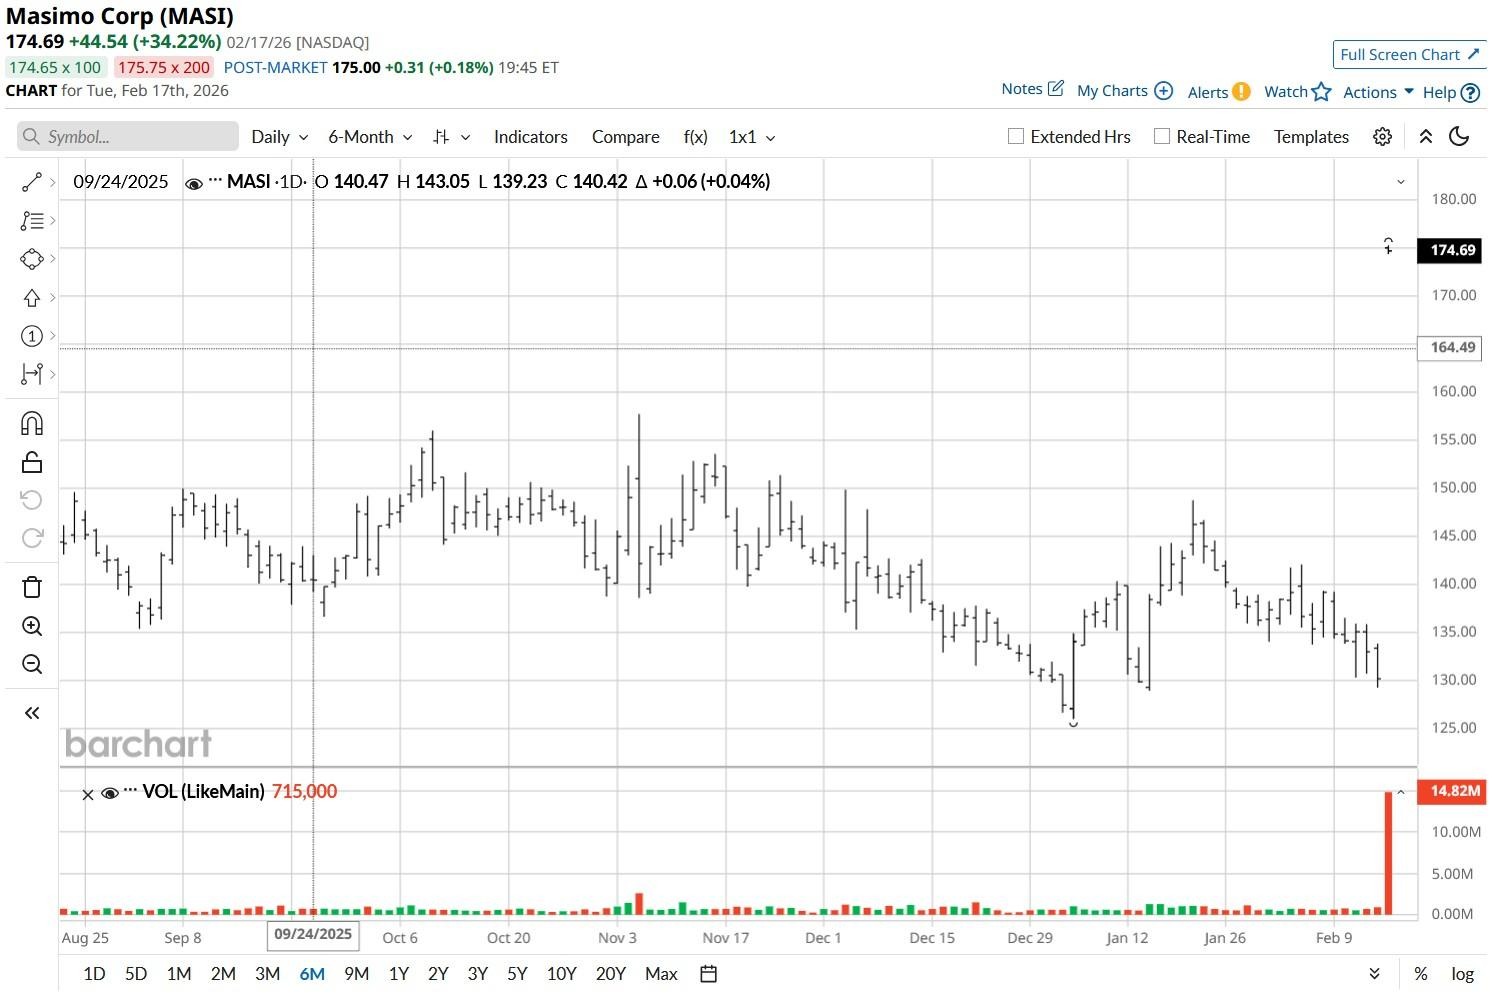Open the 1x1 grid layout dropdown
This screenshot has width=1492, height=997.
click(x=752, y=137)
